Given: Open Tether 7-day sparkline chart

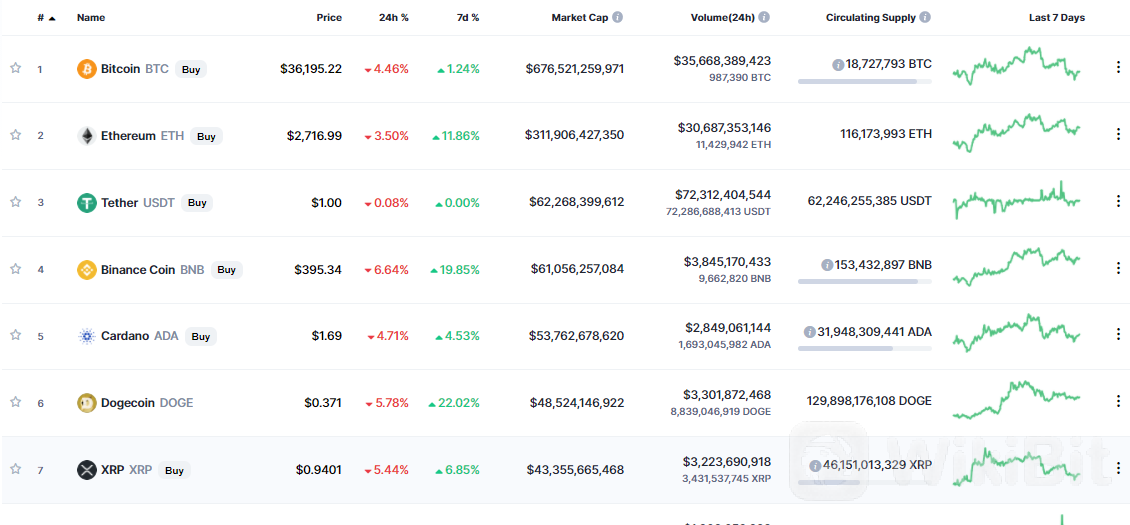Looking at the screenshot, I should (x=1016, y=200).
